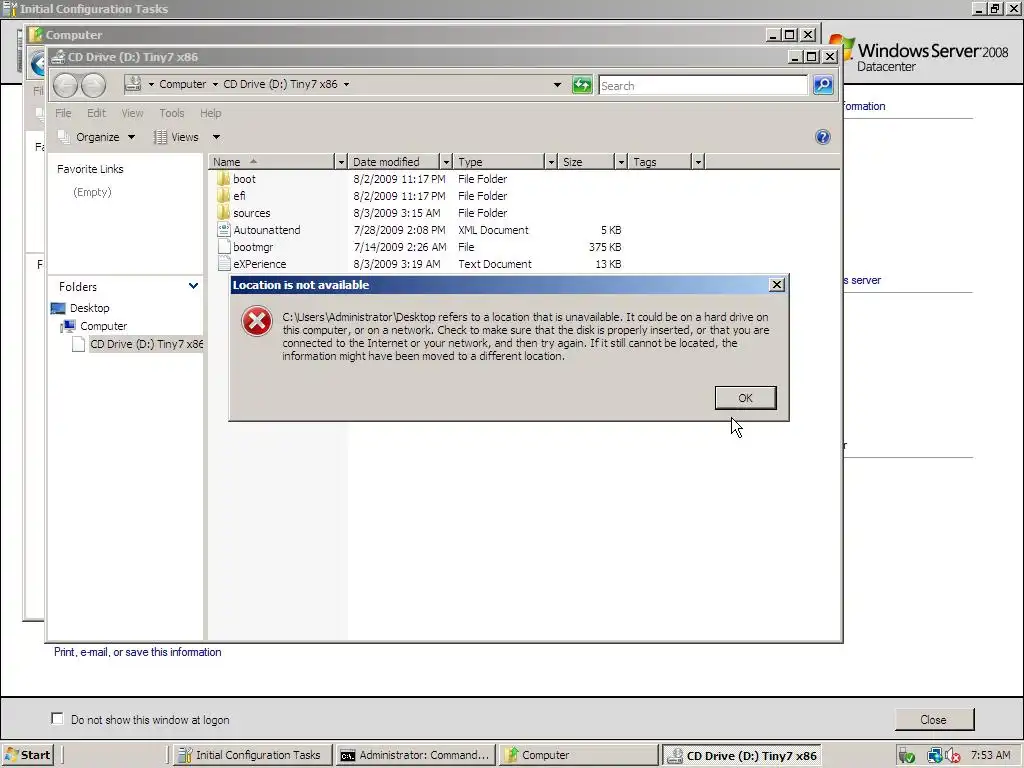Select the sources folder icon
1024x768 pixels.
[x=223, y=212]
